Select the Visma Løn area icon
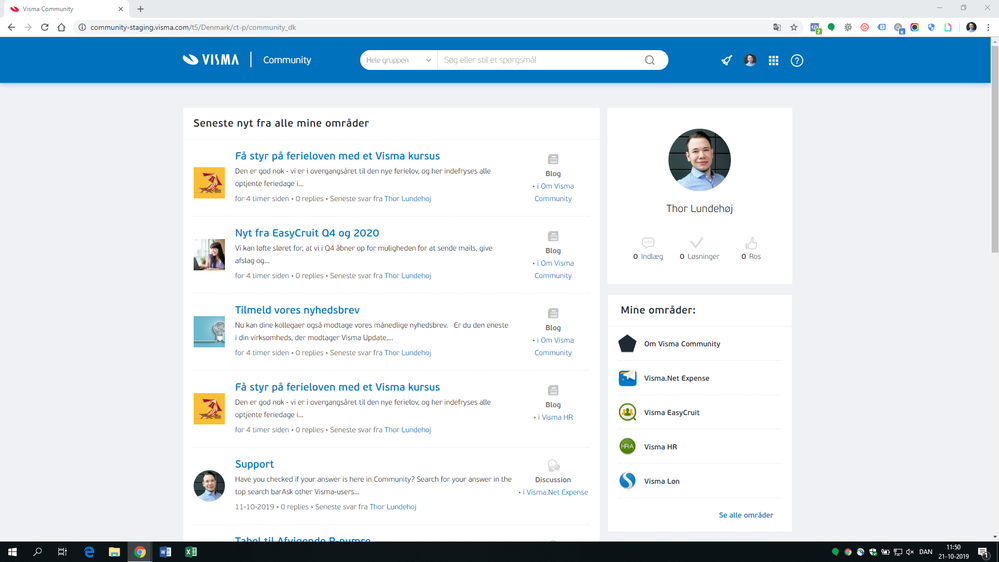Image resolution: width=999 pixels, height=562 pixels. [628, 481]
